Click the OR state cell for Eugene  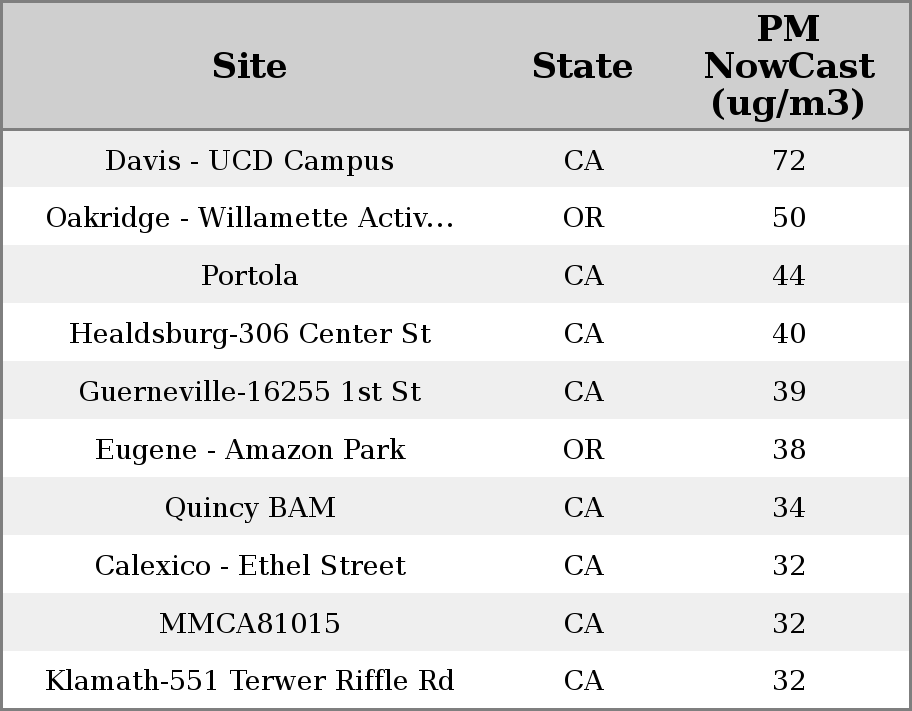(583, 450)
